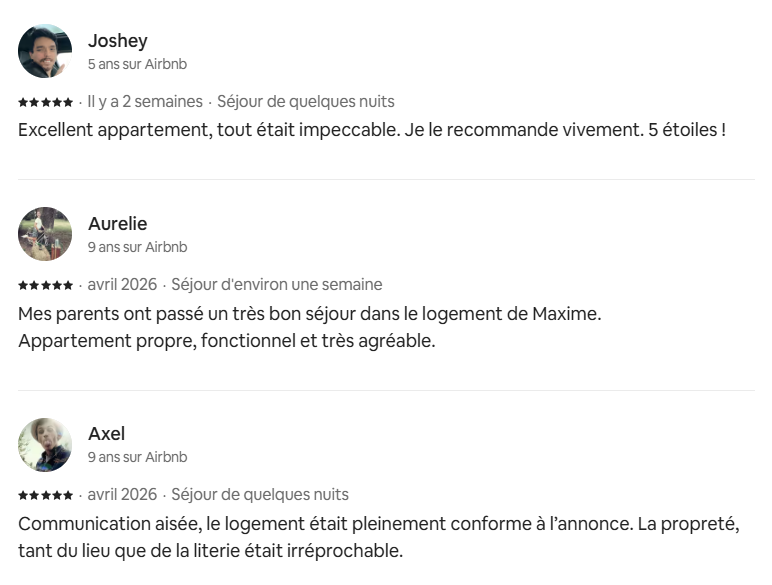Click 'avril 2026' date on Axel's review
The width and height of the screenshot is (772, 585).
pos(122,494)
